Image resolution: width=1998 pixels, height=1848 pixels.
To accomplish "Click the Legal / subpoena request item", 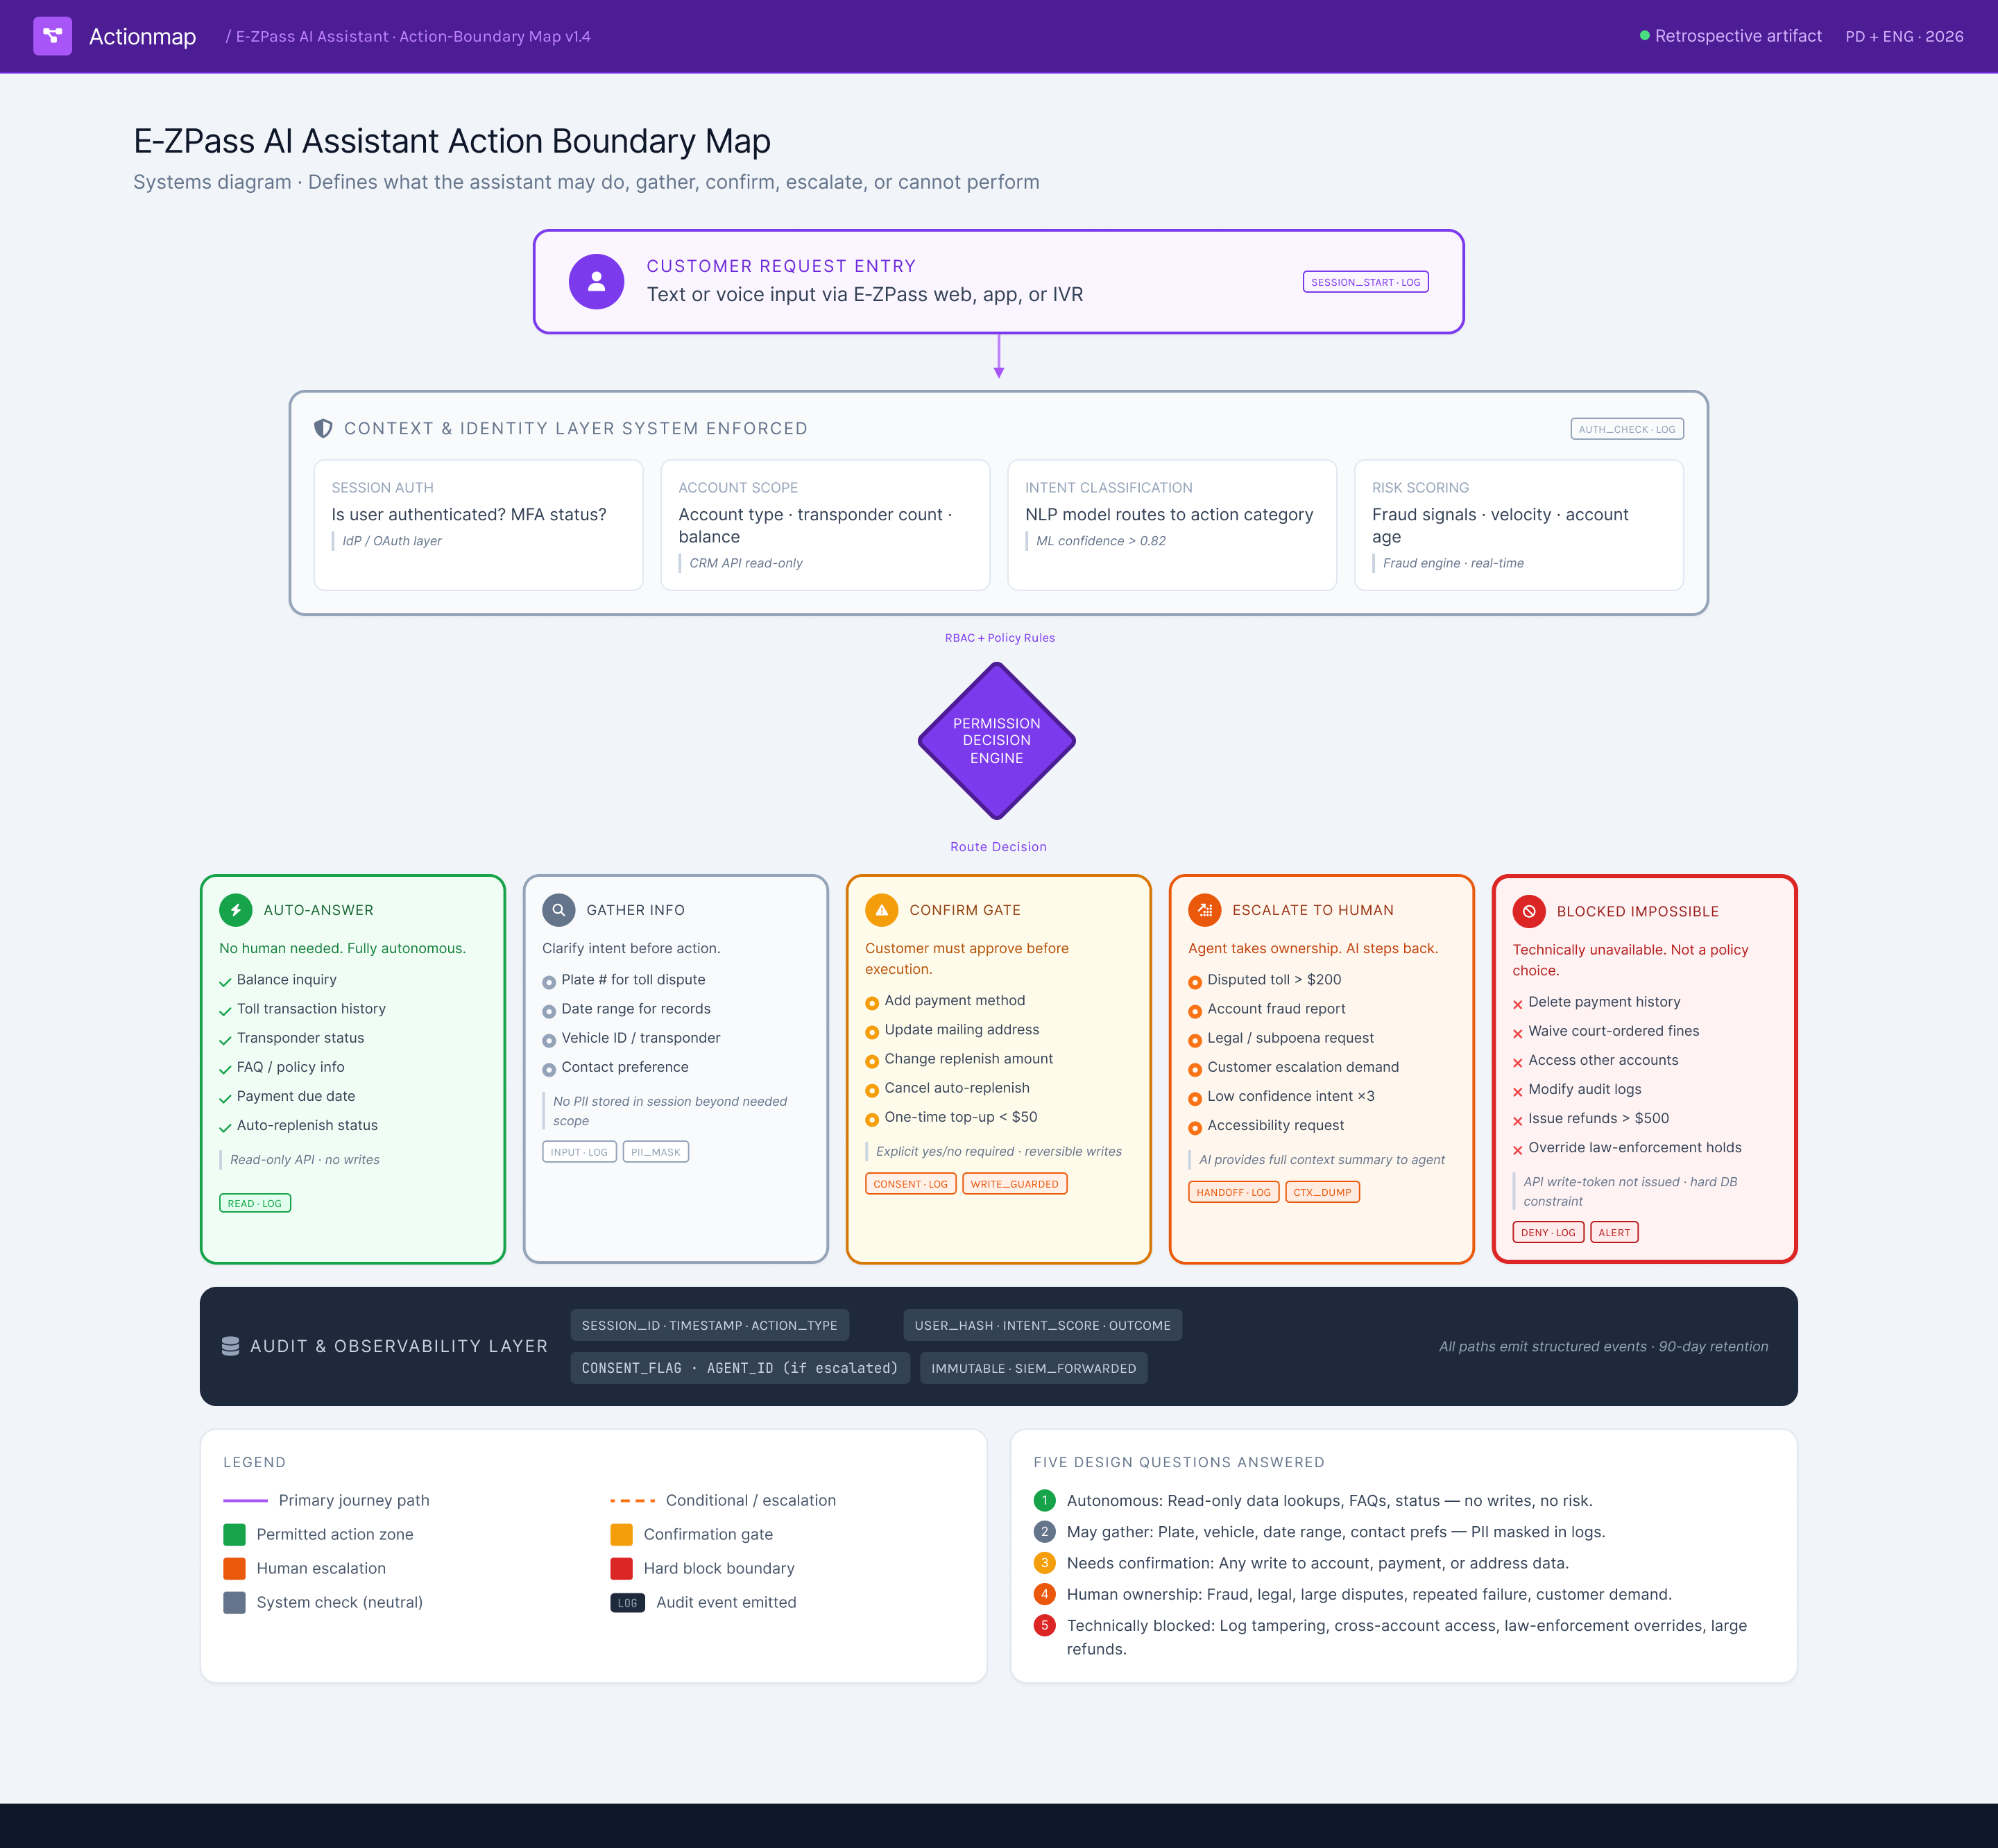I will click(x=1291, y=1038).
